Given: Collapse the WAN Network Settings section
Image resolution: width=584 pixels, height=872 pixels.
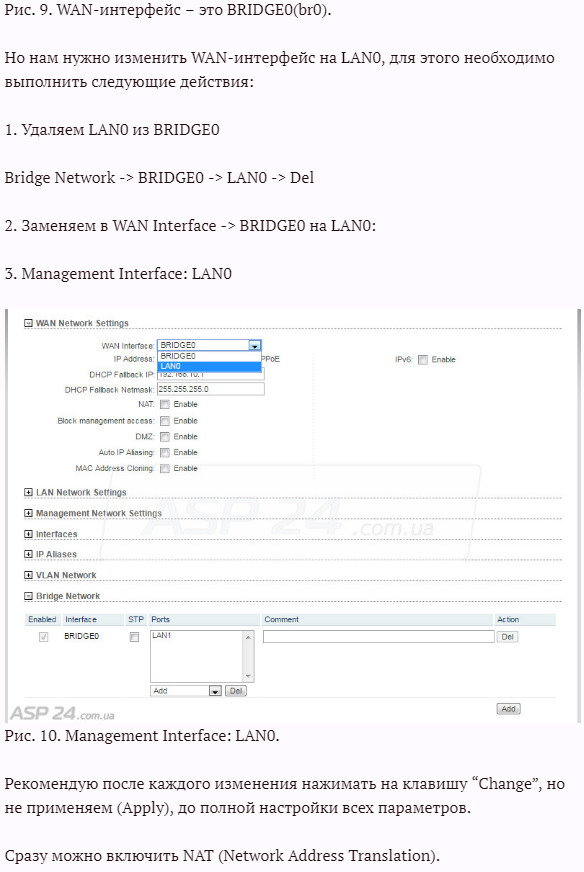Looking at the screenshot, I should (x=28, y=323).
